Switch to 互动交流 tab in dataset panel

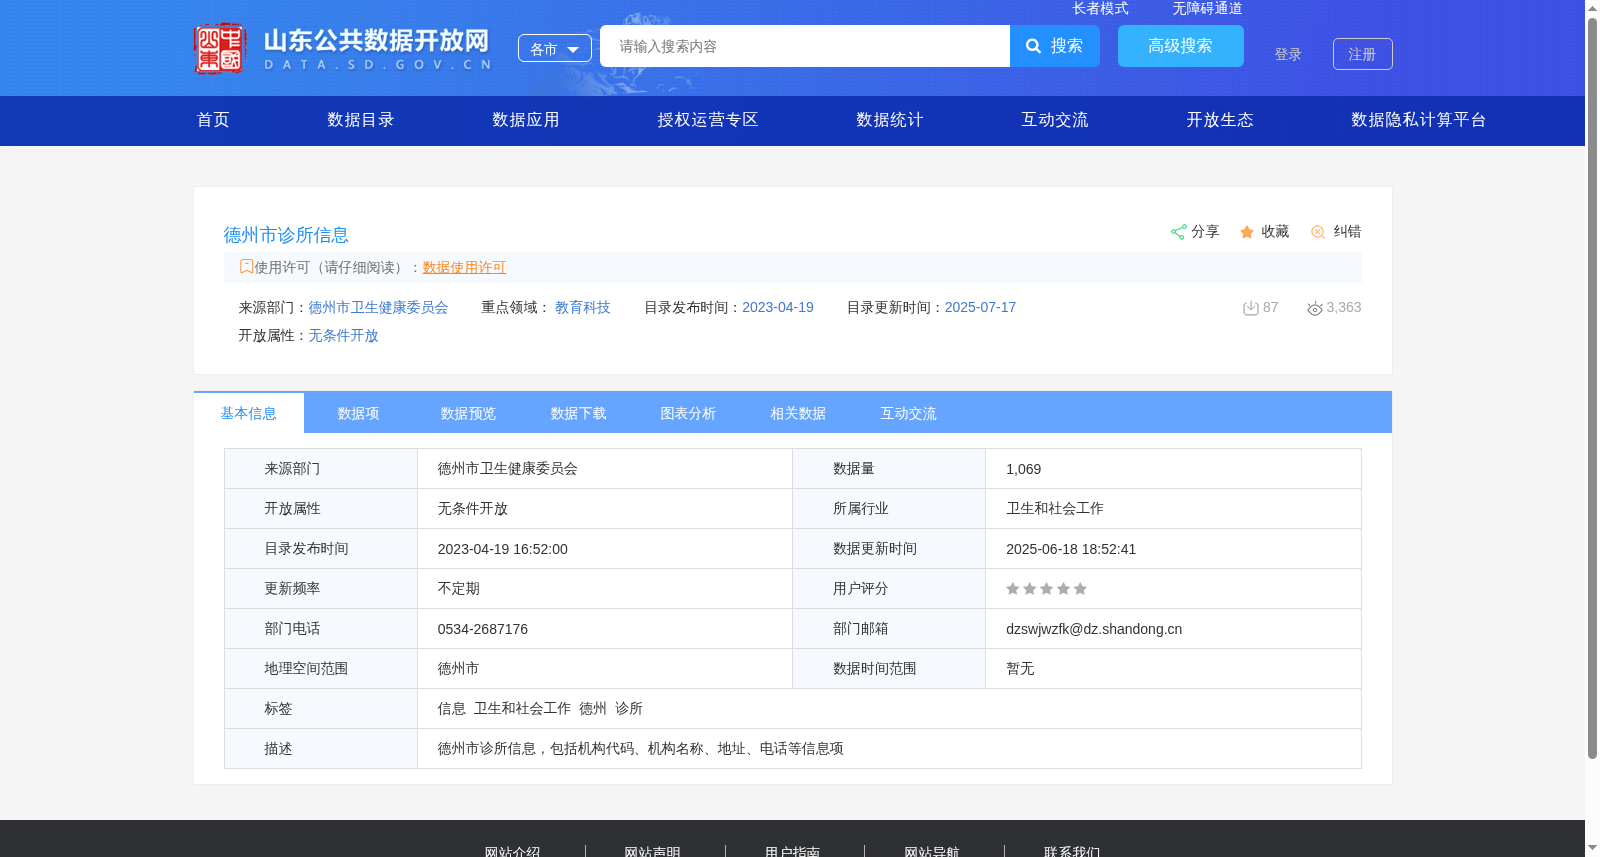[x=909, y=413]
